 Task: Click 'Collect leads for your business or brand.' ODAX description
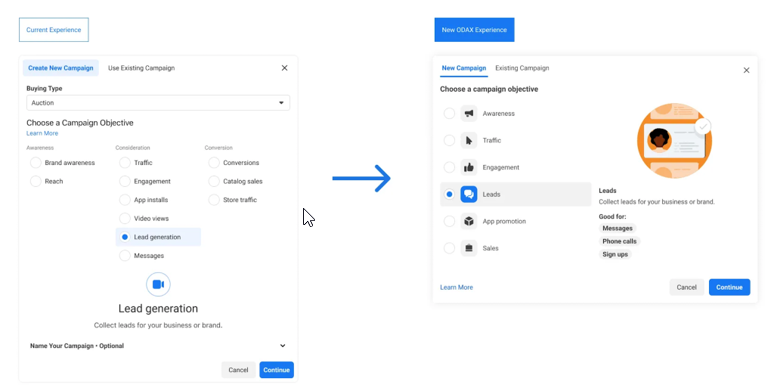(656, 202)
